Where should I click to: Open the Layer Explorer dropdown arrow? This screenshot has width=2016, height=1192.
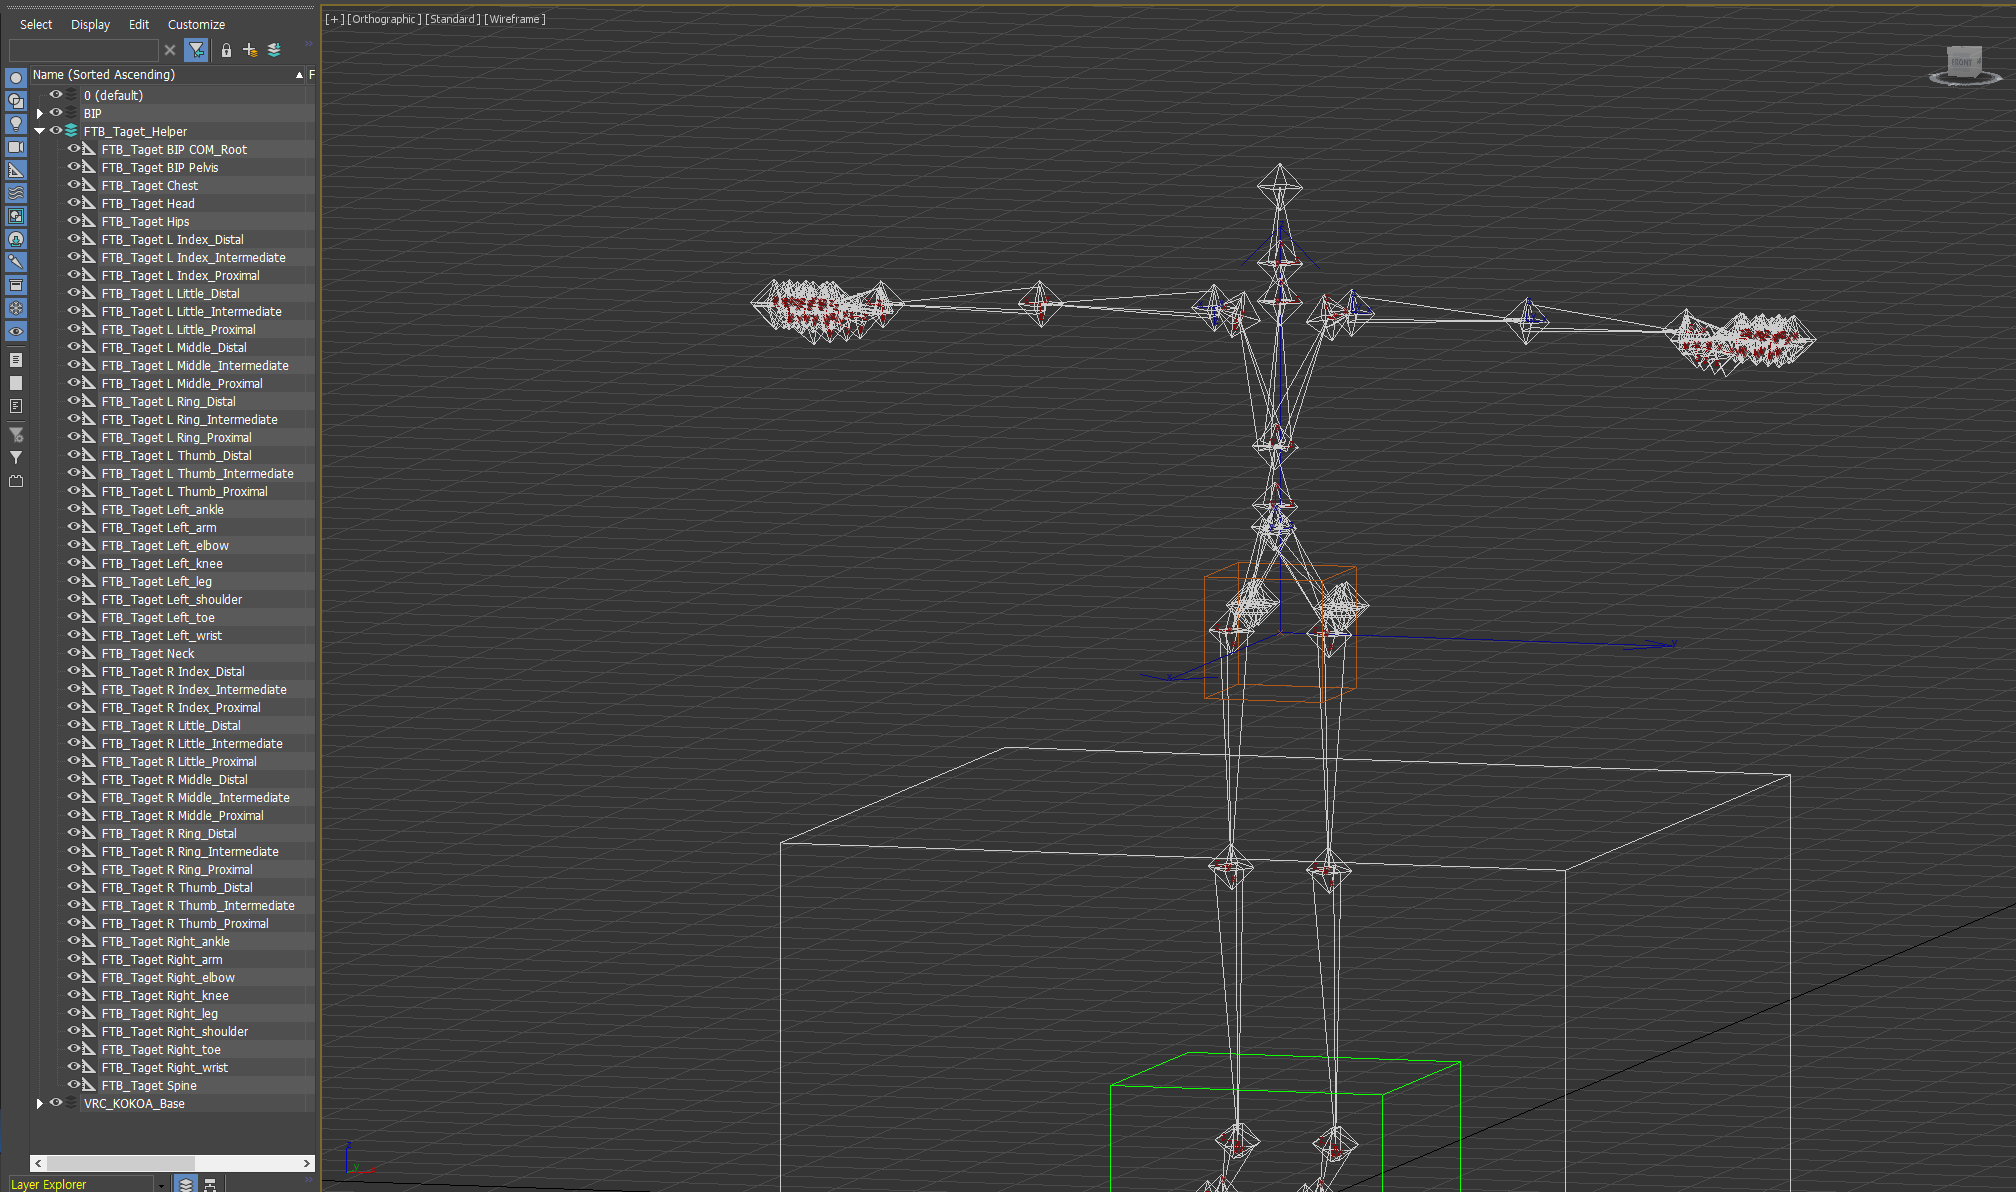(161, 1184)
